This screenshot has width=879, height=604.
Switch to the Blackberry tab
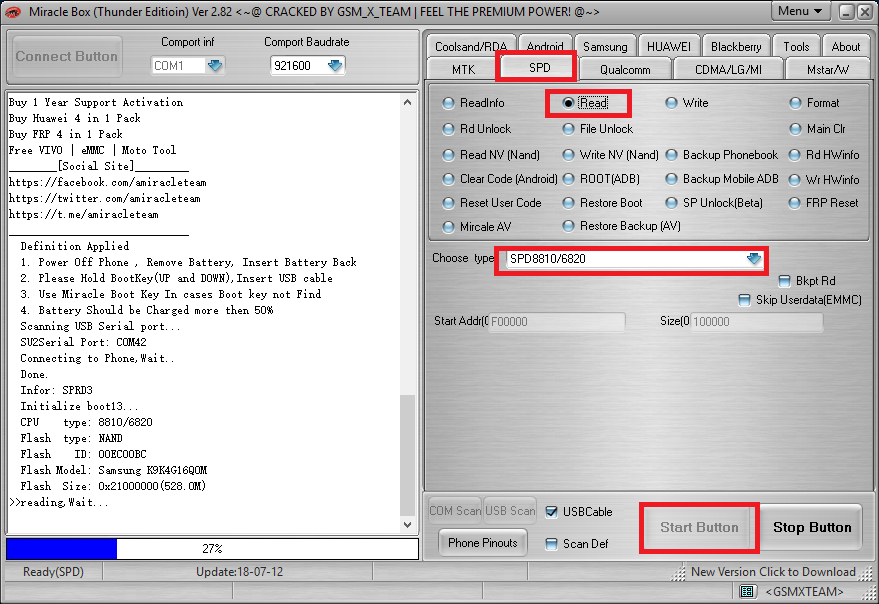pyautogui.click(x=736, y=47)
